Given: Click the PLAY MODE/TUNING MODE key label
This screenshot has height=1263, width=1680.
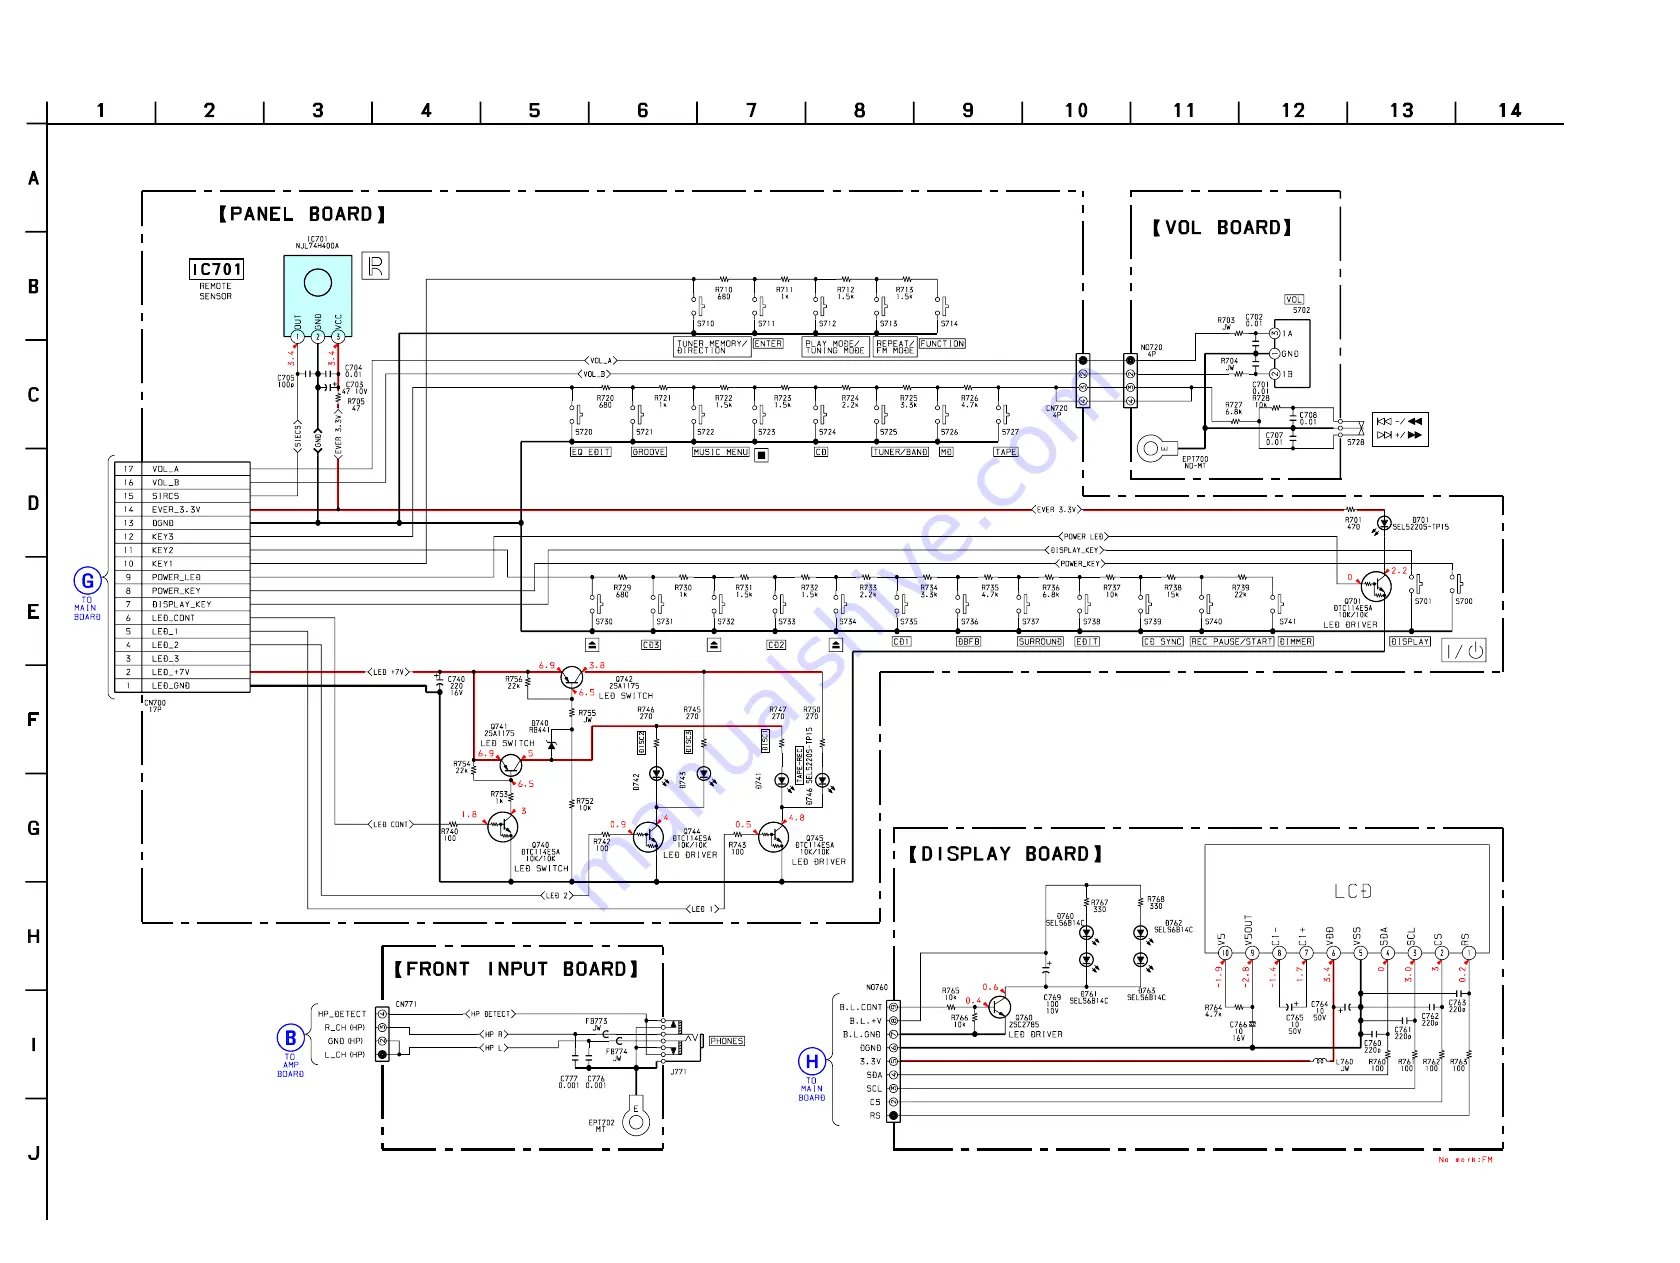Looking at the screenshot, I should tap(836, 347).
